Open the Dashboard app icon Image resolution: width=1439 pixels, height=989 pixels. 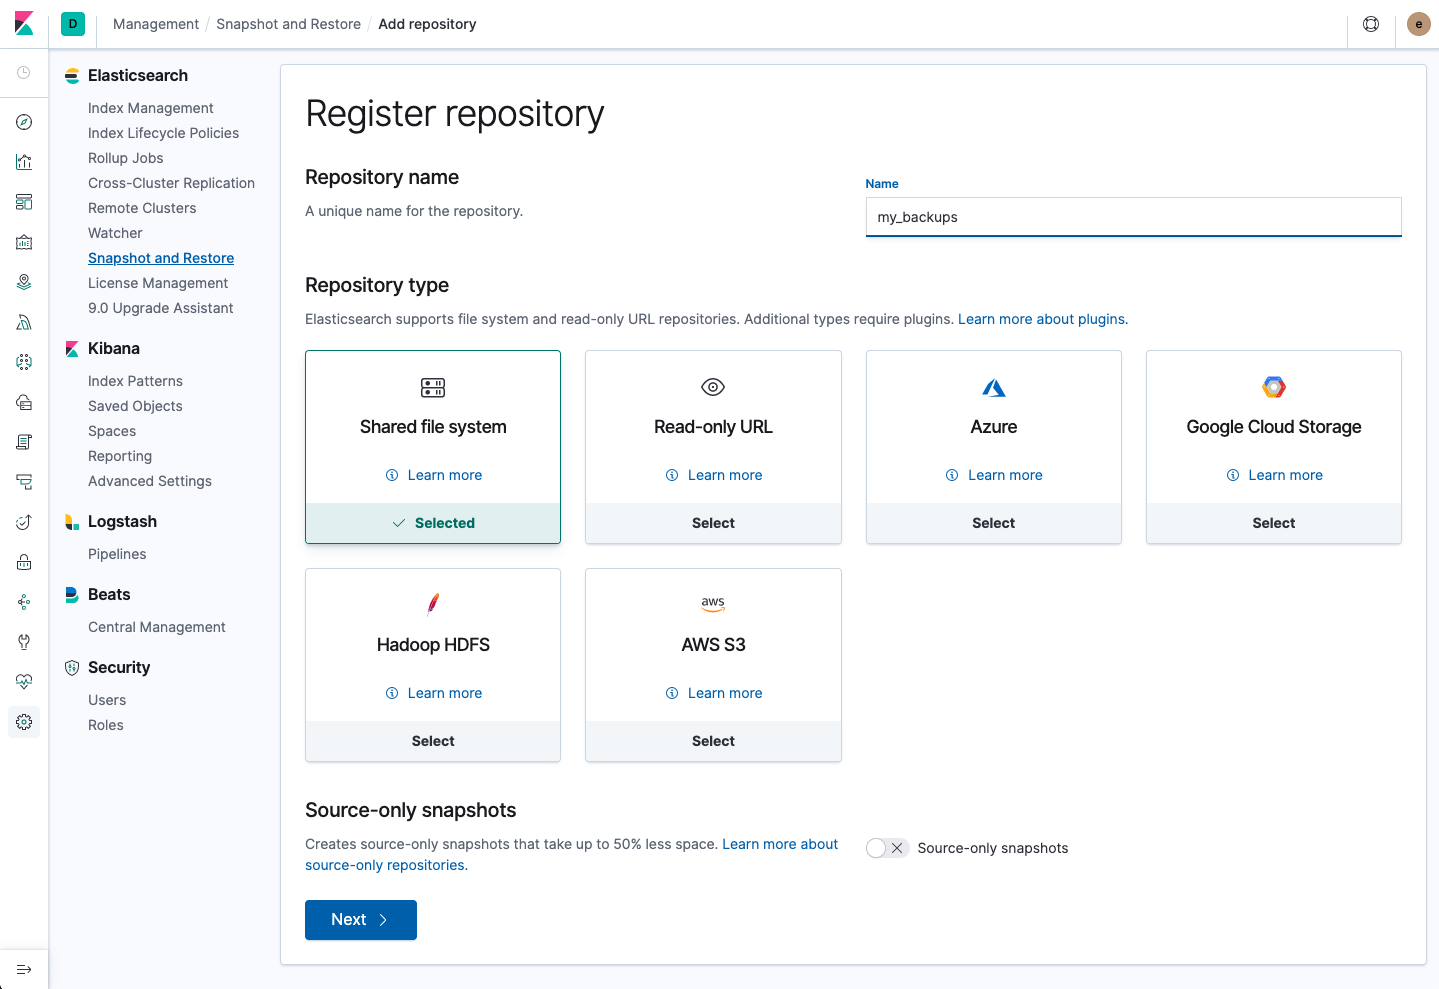[24, 201]
